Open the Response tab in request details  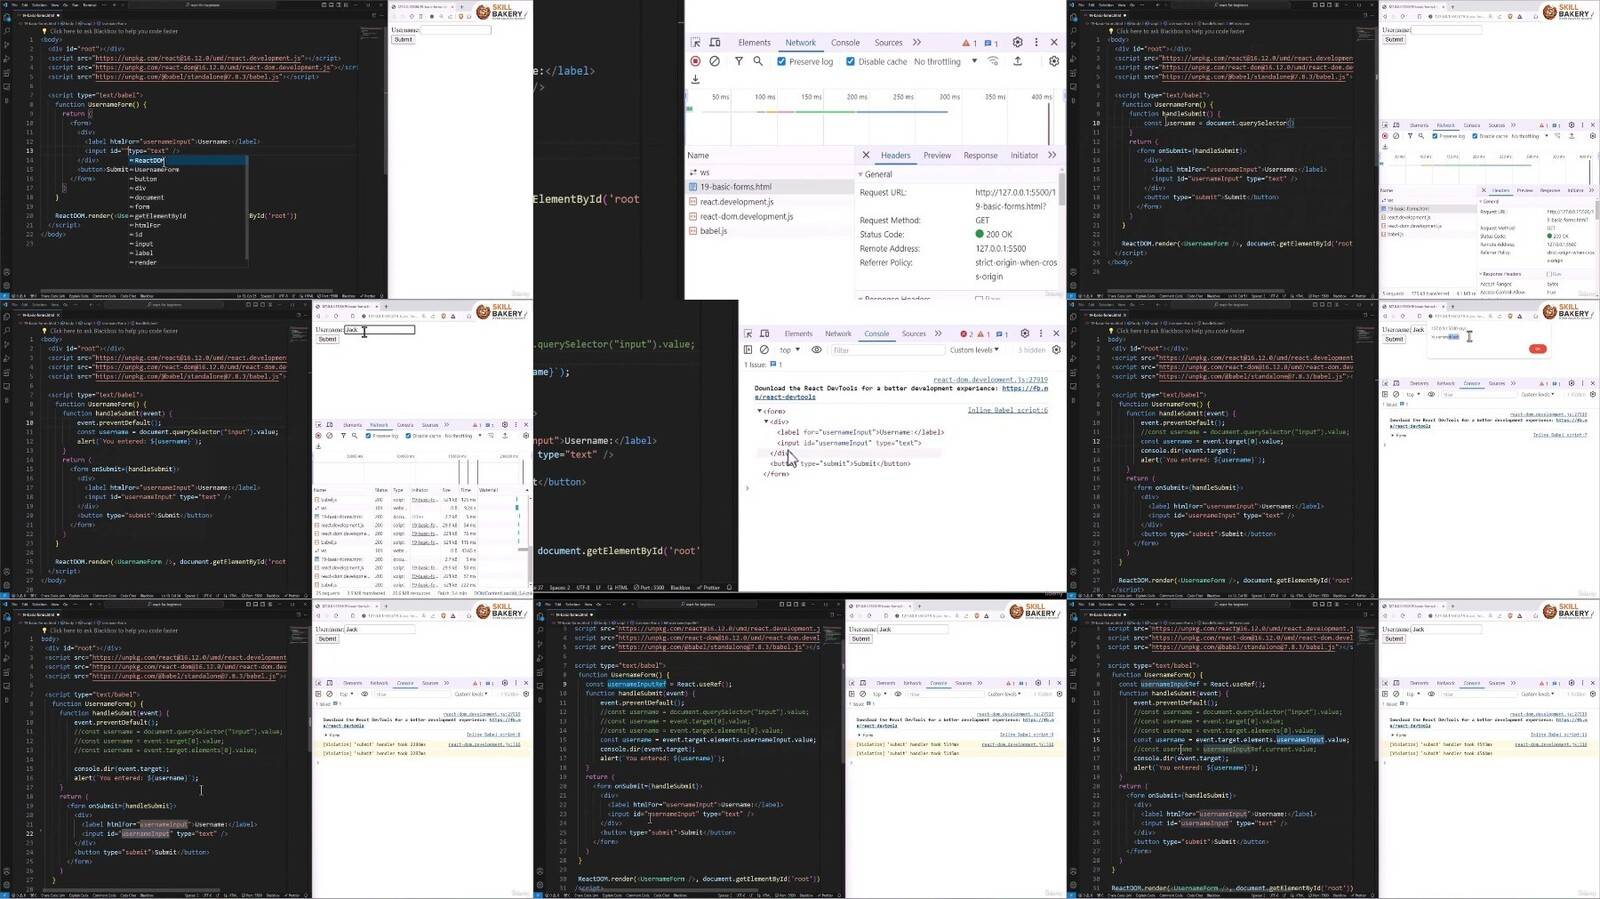[980, 155]
